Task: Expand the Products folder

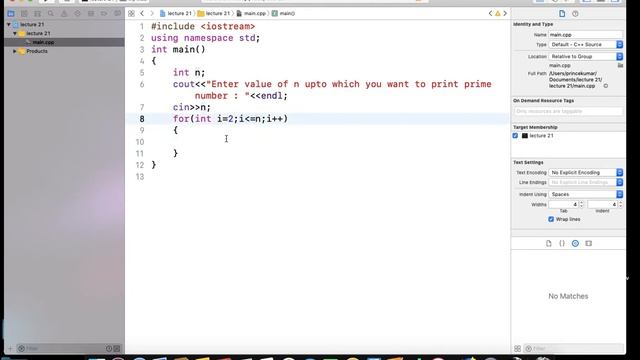Action: [x=15, y=51]
